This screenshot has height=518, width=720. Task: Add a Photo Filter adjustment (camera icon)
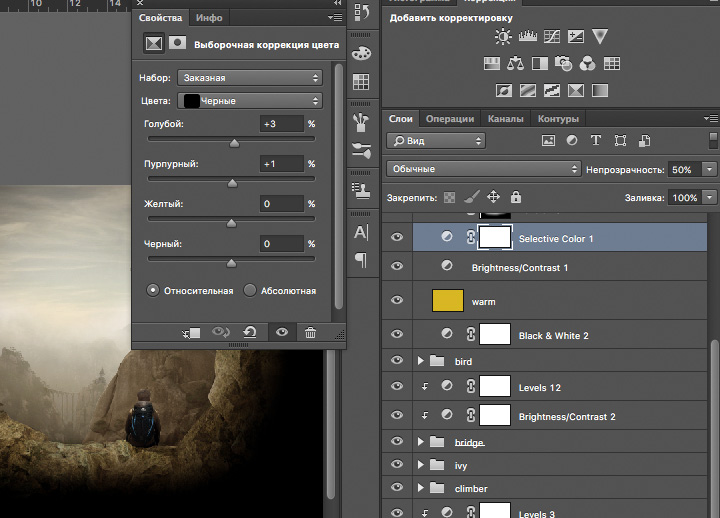[x=563, y=63]
